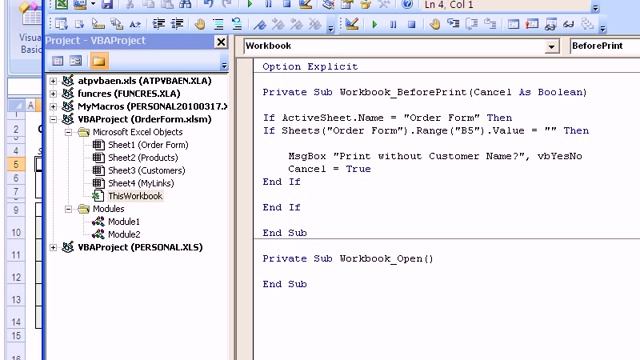
Task: Select ThisWorkbook in project tree
Action: pyautogui.click(x=135, y=196)
